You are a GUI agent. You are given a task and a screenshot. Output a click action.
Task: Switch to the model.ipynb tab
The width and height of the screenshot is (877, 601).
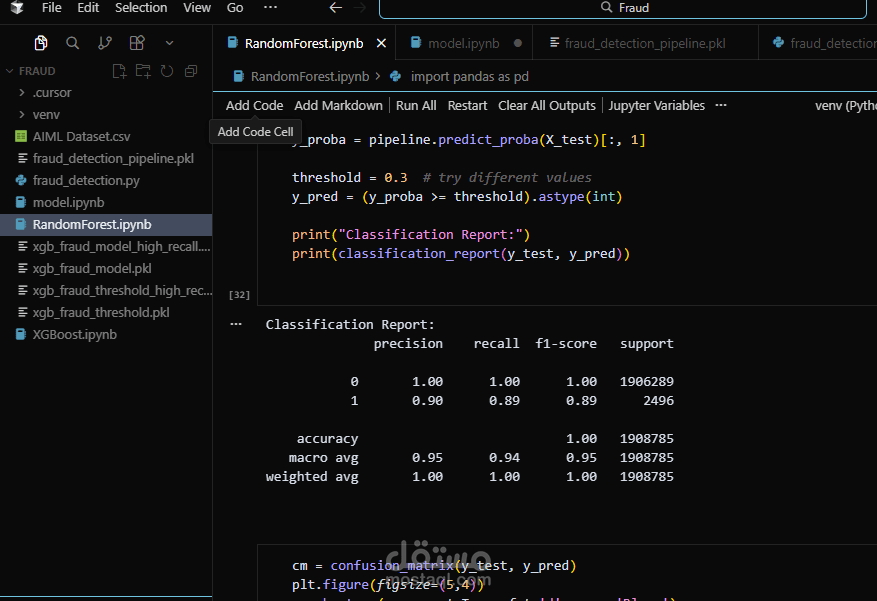(463, 43)
